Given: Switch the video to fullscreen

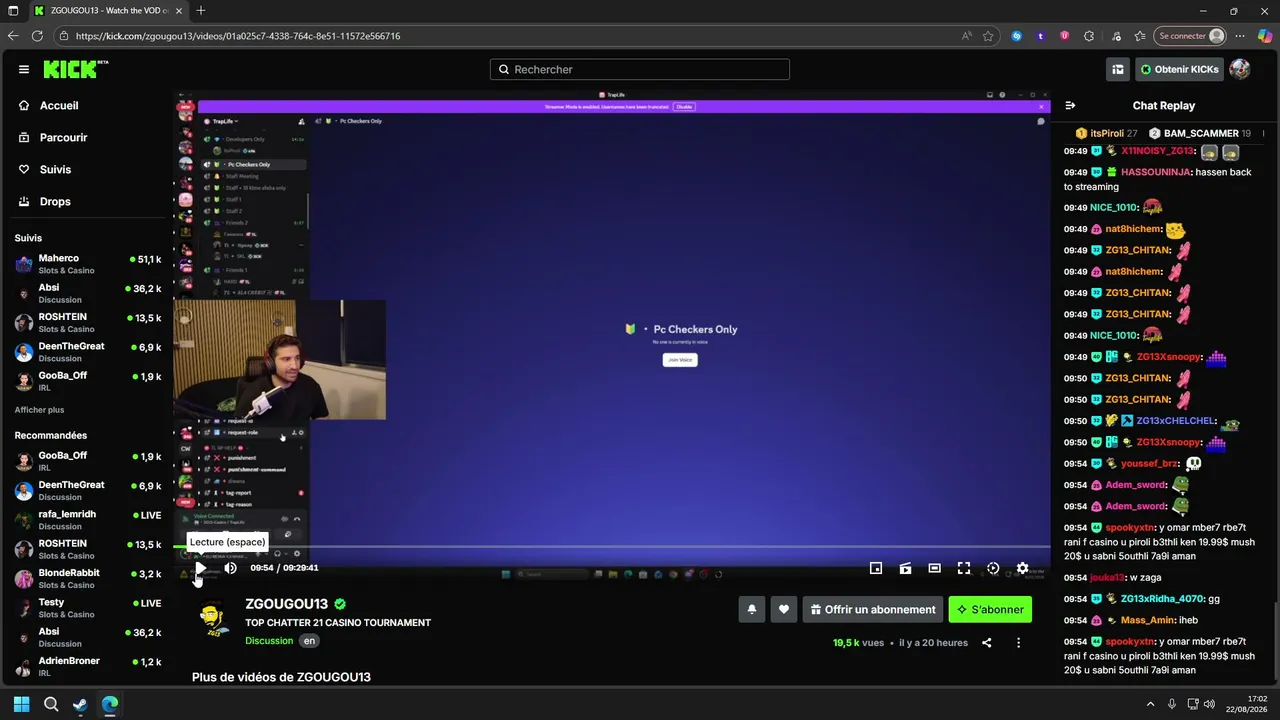Looking at the screenshot, I should coord(964,568).
